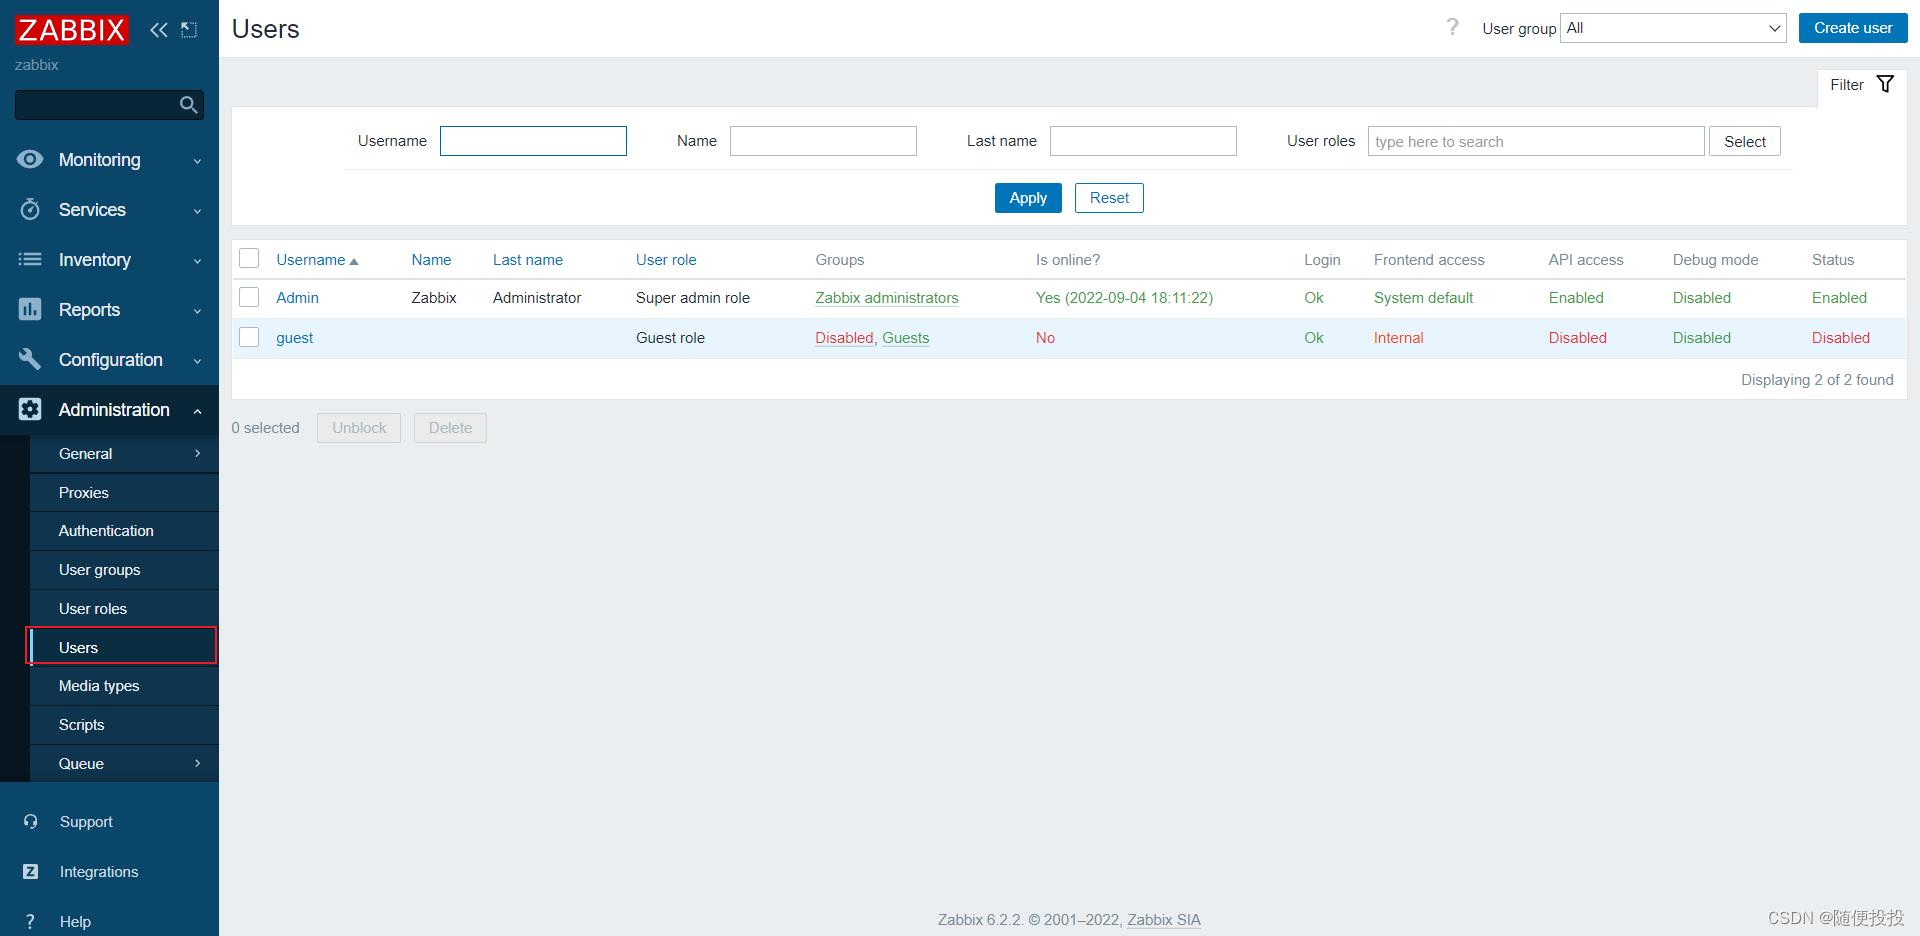Check the guest user row checkbox

click(249, 337)
